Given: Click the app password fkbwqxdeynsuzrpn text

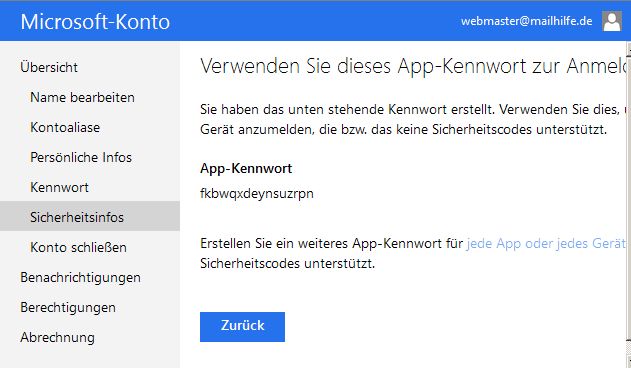Looking at the screenshot, I should (x=257, y=194).
